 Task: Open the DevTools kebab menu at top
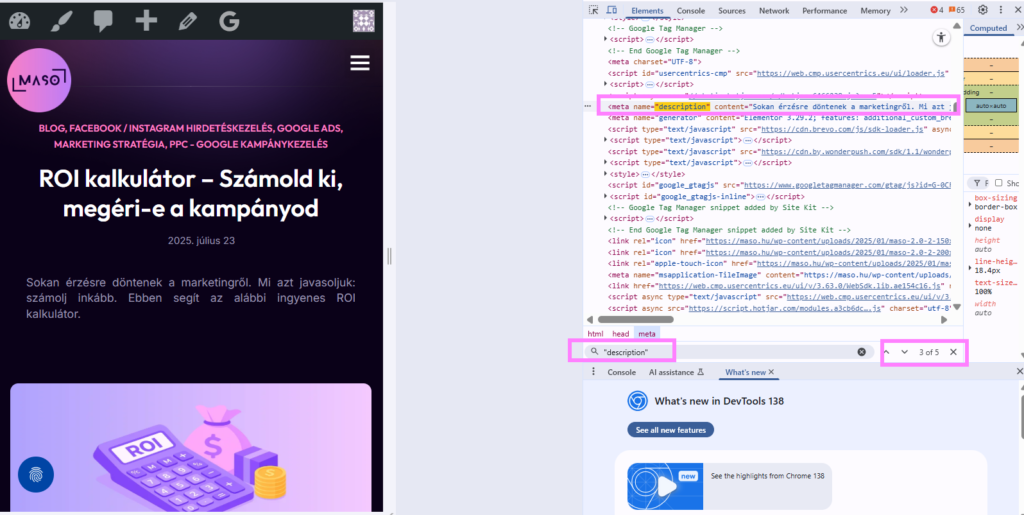click(1000, 10)
